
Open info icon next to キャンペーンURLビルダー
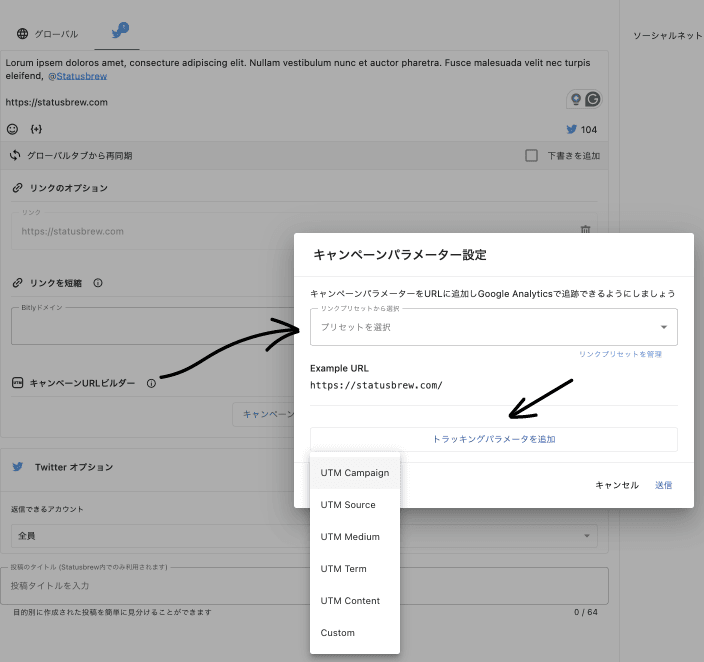point(151,383)
